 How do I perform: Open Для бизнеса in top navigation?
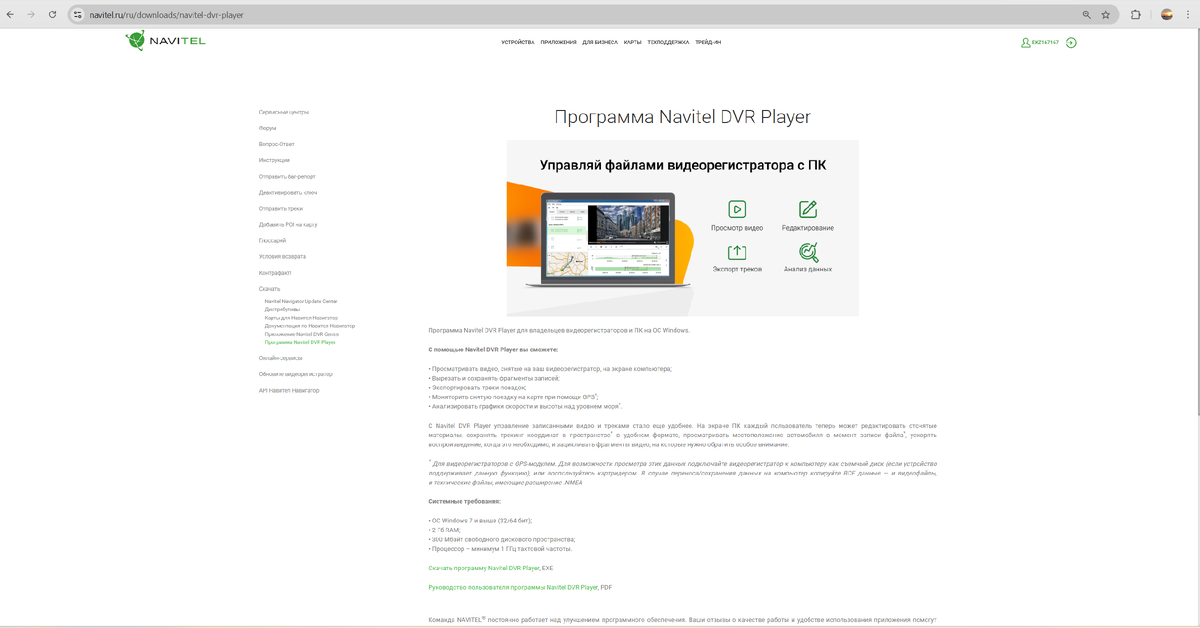point(600,43)
